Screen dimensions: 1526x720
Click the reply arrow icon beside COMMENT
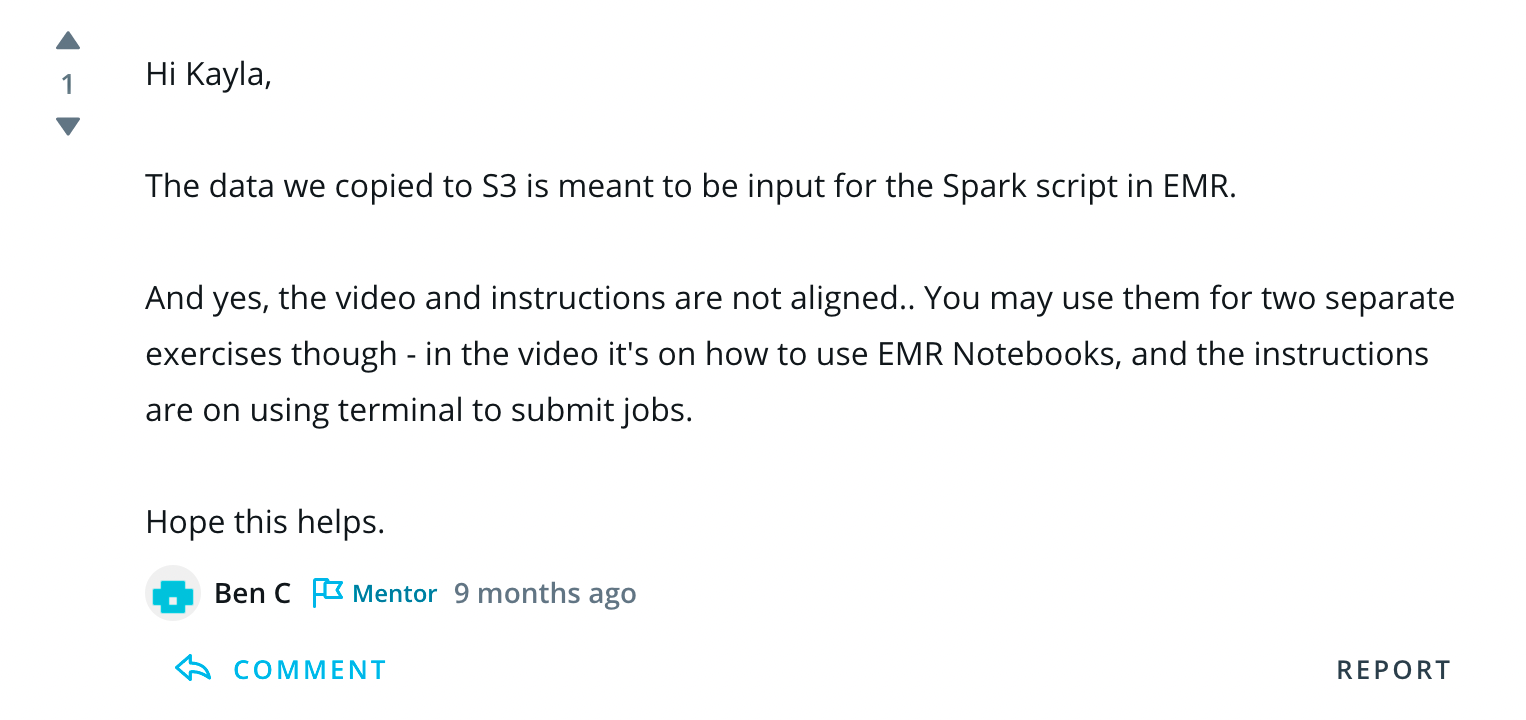[193, 669]
